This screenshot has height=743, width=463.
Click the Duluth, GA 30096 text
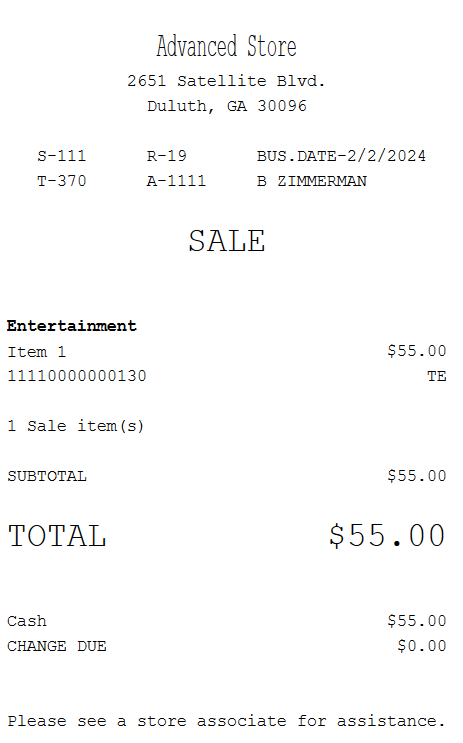(x=227, y=106)
